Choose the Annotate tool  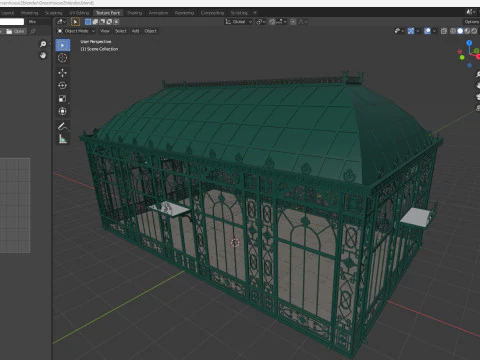[x=63, y=126]
